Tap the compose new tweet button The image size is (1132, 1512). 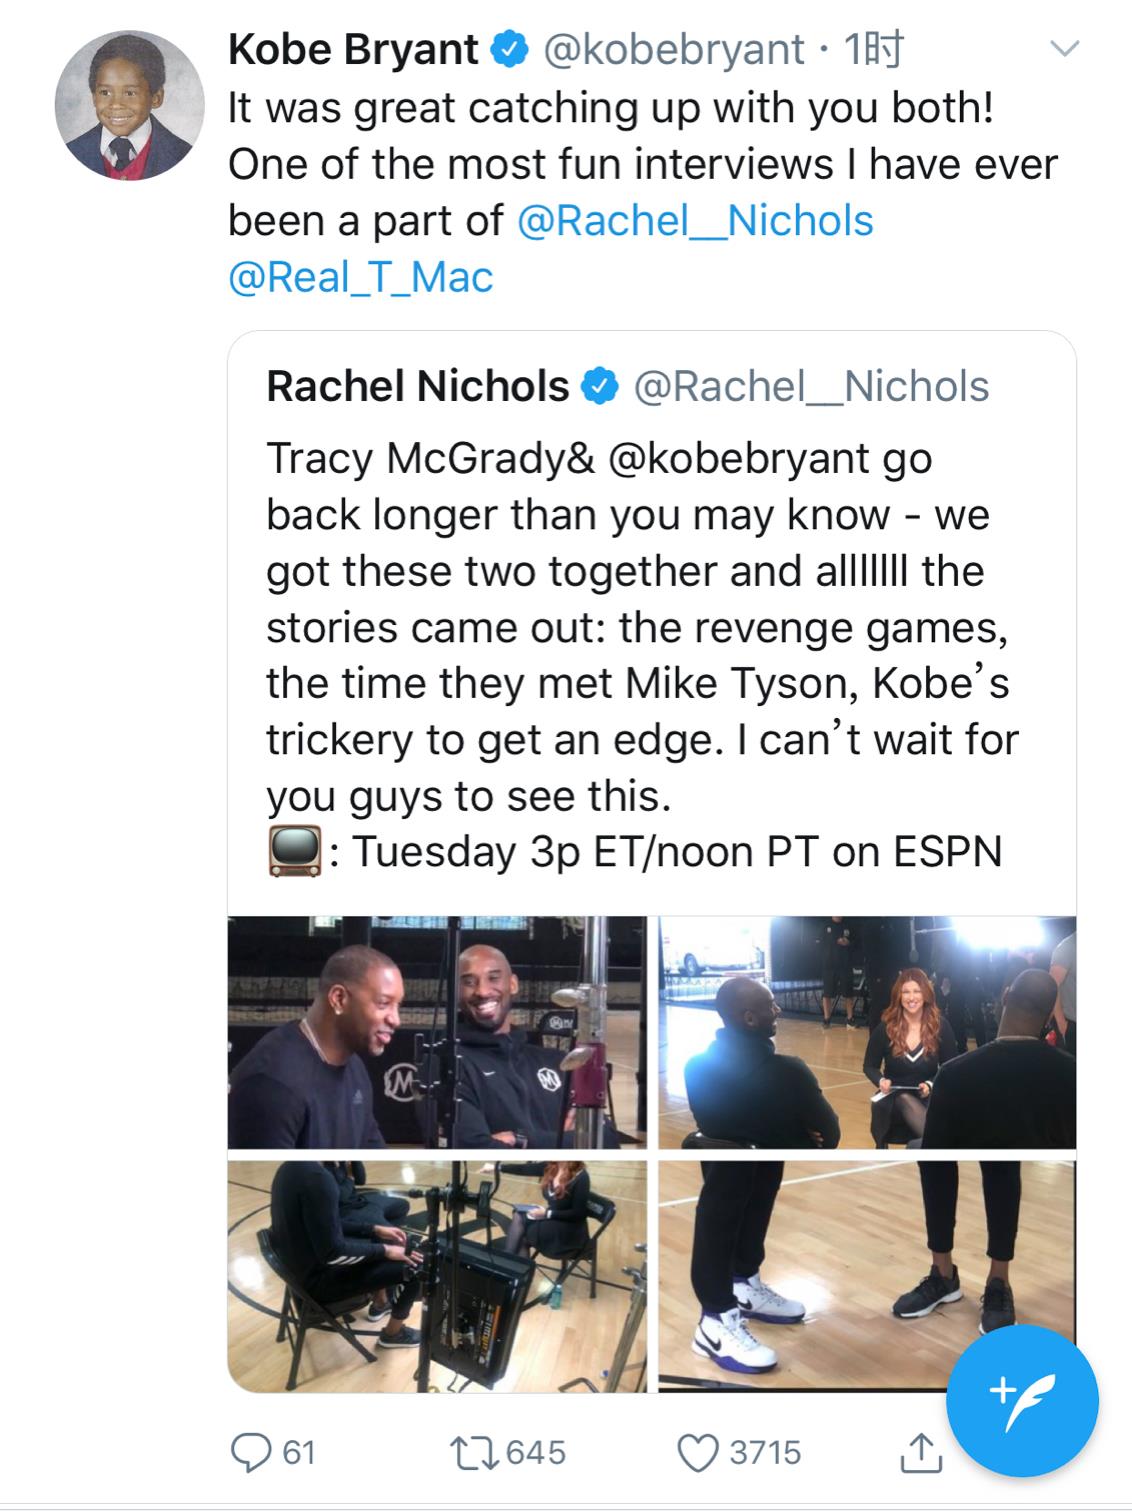[x=1022, y=1399]
